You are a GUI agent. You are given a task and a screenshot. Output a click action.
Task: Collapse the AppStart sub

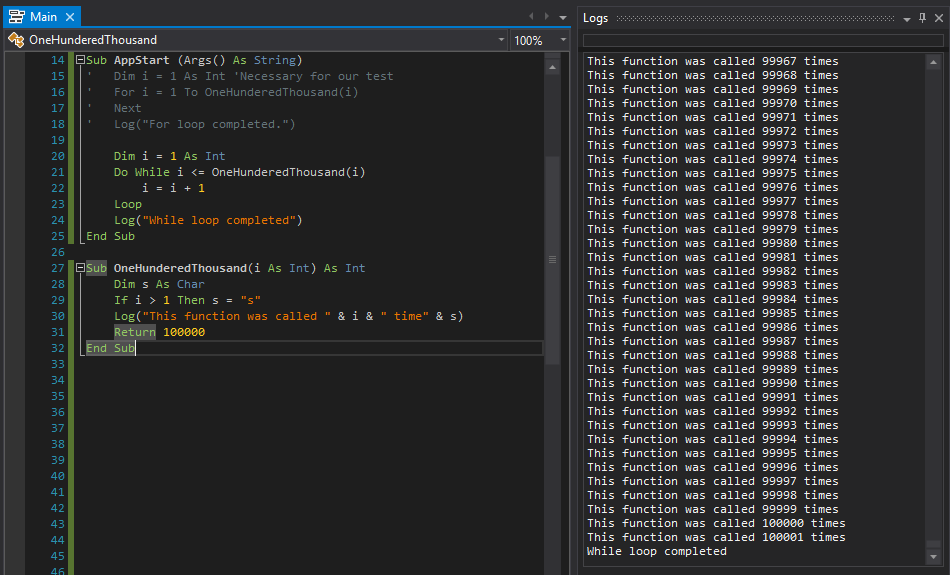coord(80,60)
